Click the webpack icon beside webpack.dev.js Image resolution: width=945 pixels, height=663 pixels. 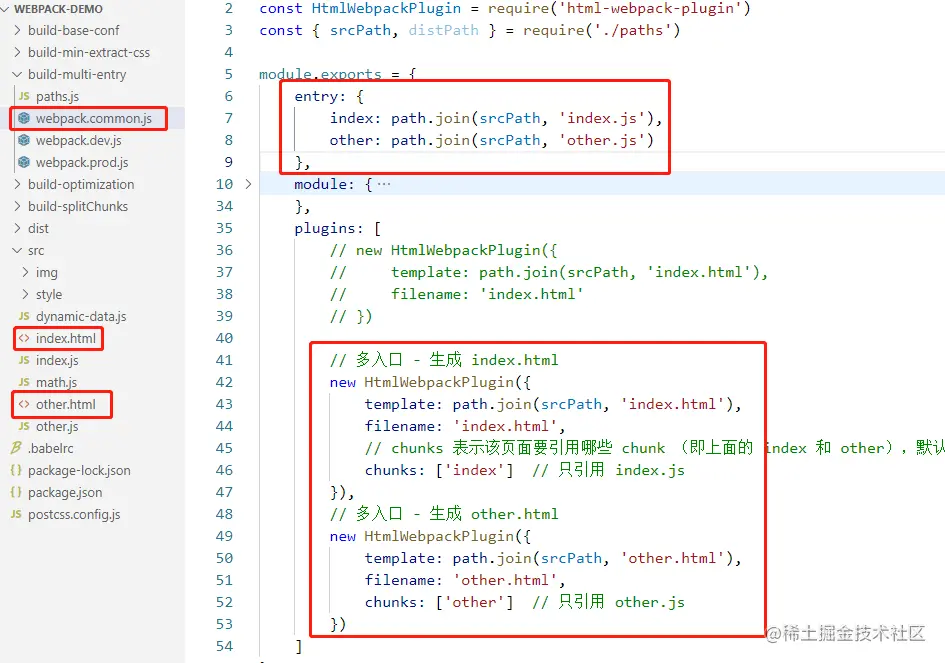[x=24, y=140]
